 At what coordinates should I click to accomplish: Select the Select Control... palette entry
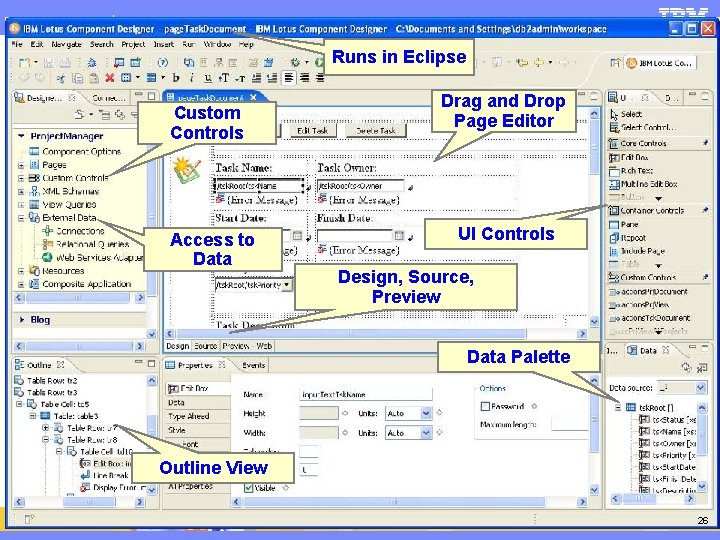click(x=642, y=127)
